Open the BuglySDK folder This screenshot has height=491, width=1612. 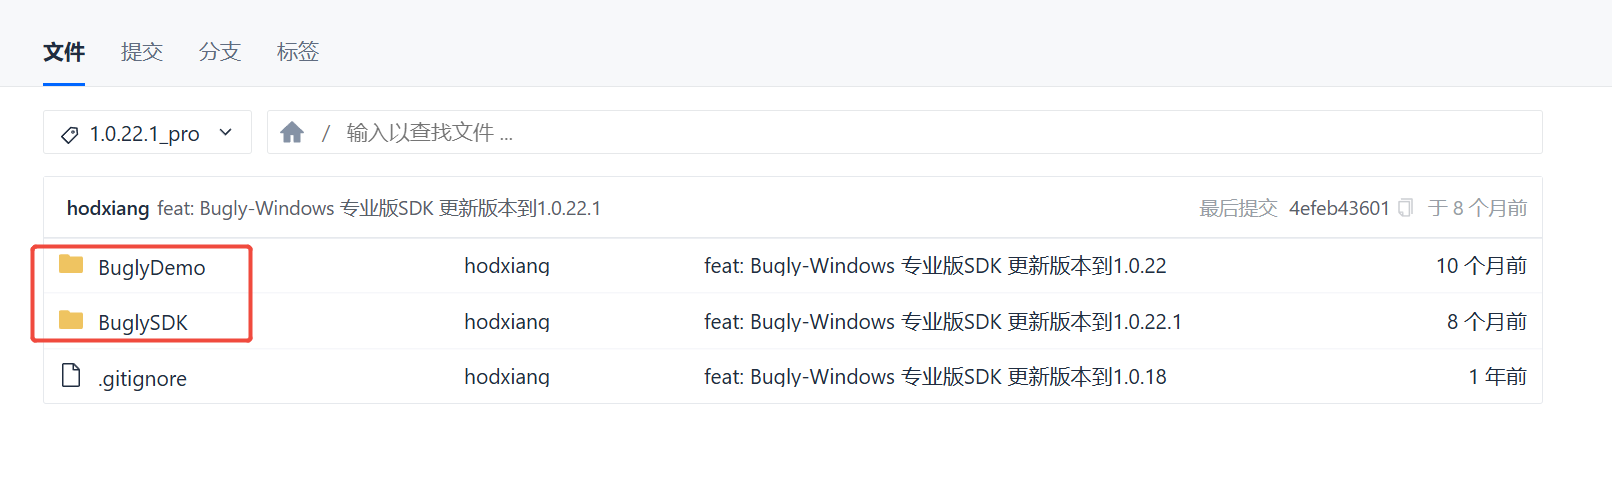(143, 323)
